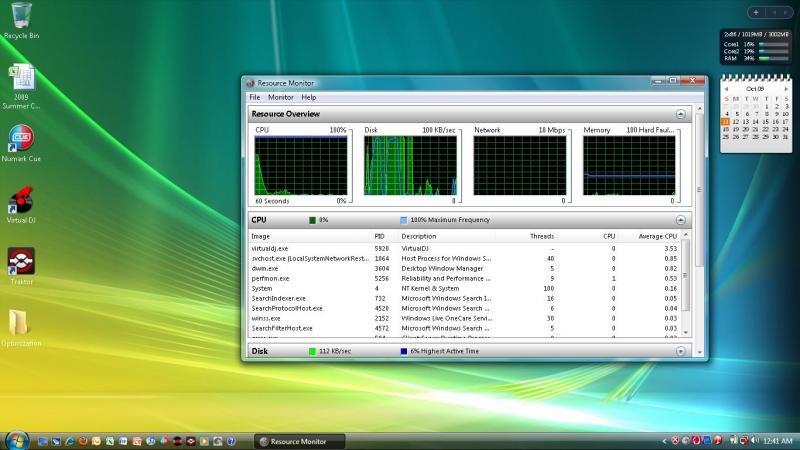
Task: Click highlighted date 11 on calendar gadget
Action: pyautogui.click(x=726, y=121)
